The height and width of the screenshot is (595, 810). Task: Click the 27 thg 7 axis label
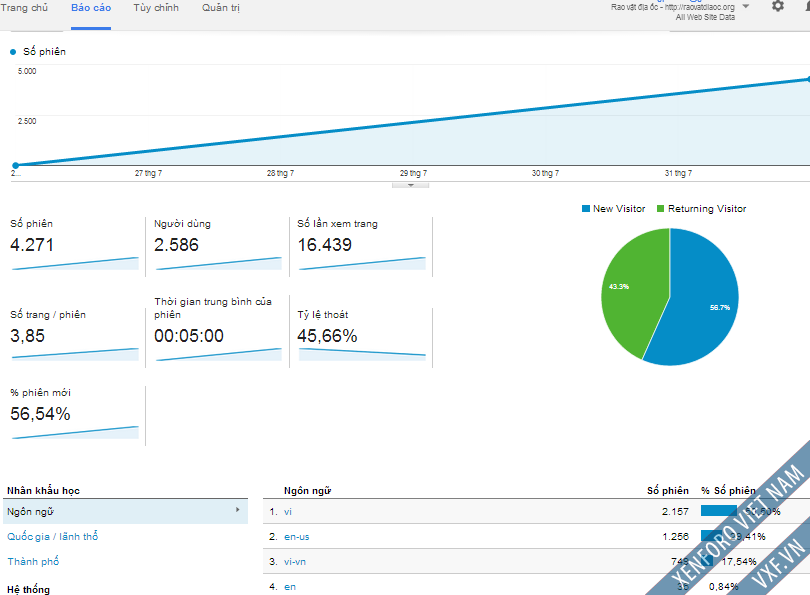pyautogui.click(x=148, y=173)
